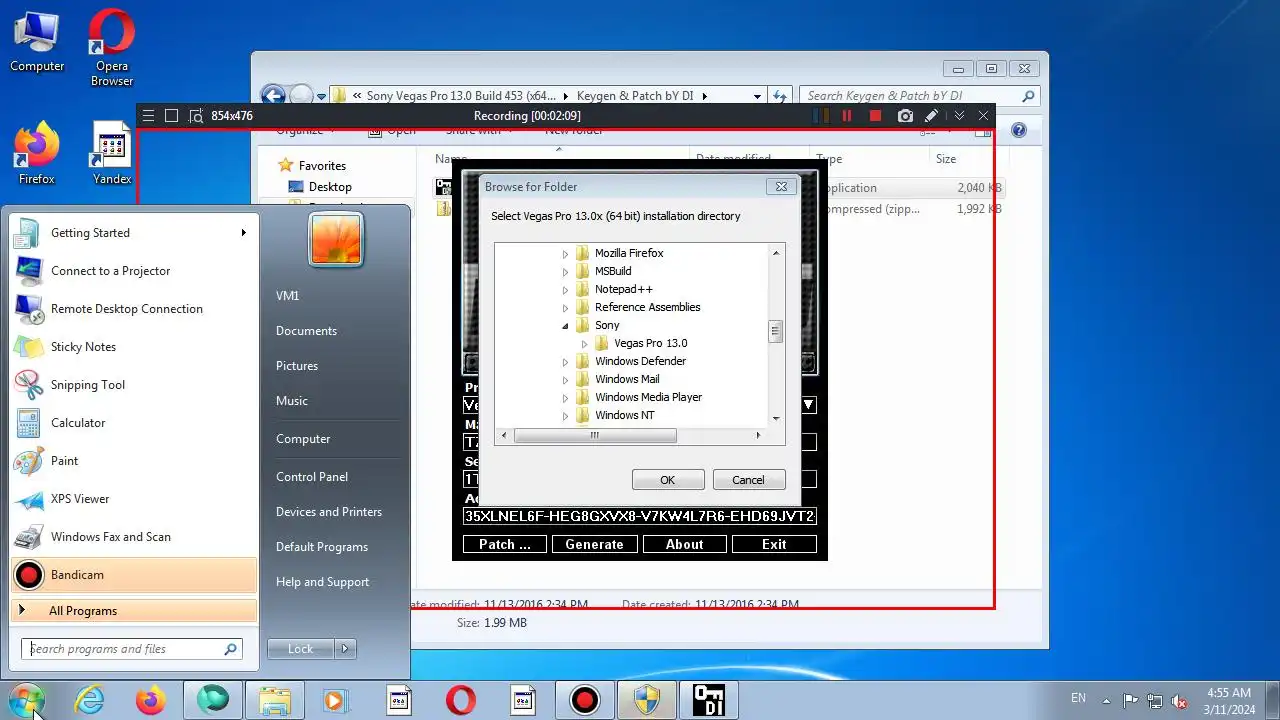Image resolution: width=1280 pixels, height=720 pixels.
Task: Open shutdown options arrow beside Lock
Action: 345,649
